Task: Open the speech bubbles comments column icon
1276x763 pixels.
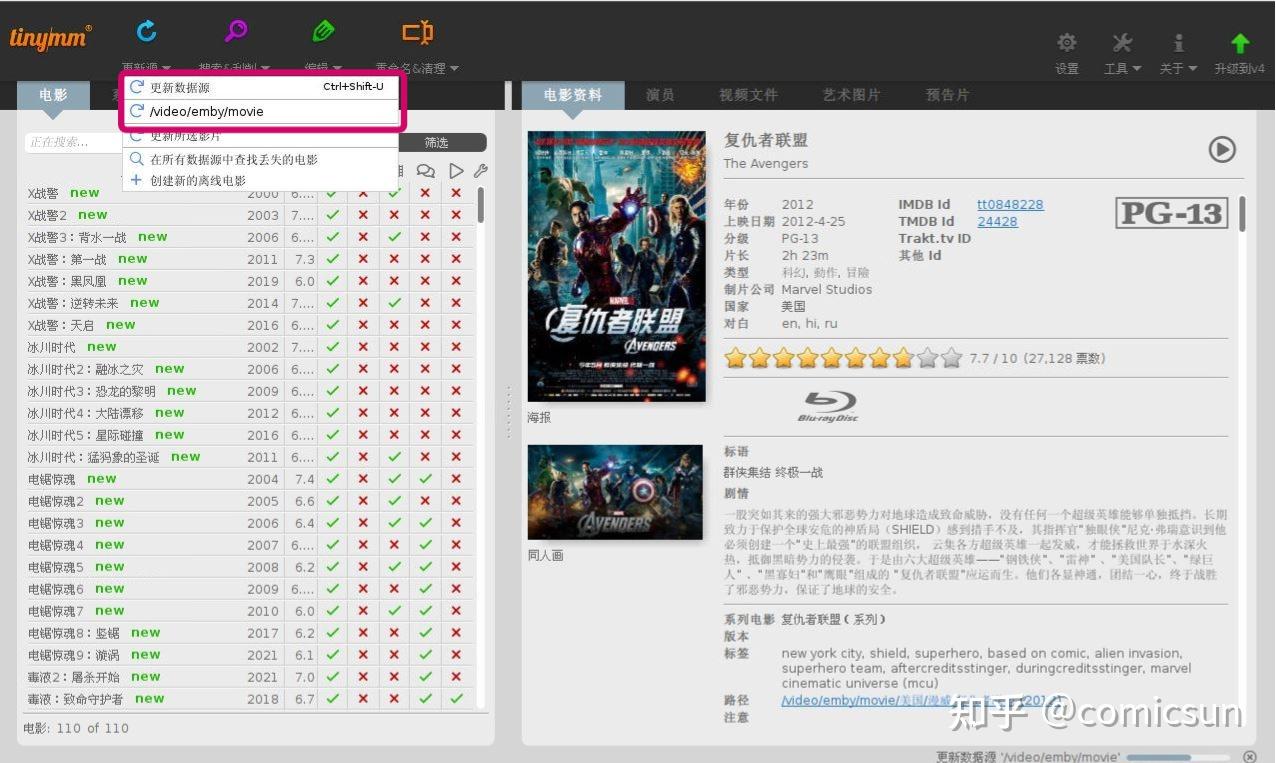Action: pyautogui.click(x=425, y=170)
